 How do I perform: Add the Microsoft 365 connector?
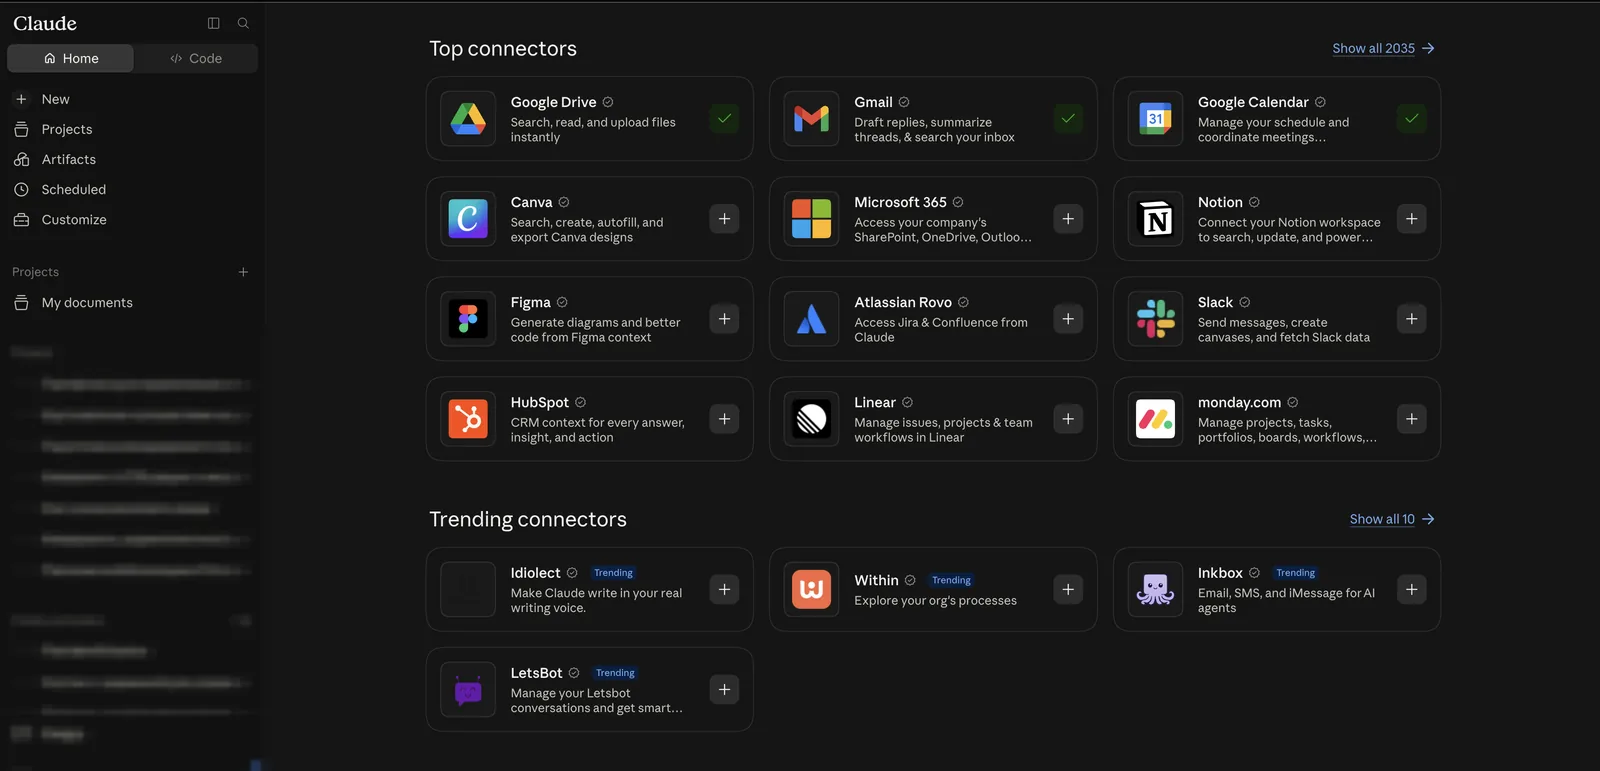1068,219
